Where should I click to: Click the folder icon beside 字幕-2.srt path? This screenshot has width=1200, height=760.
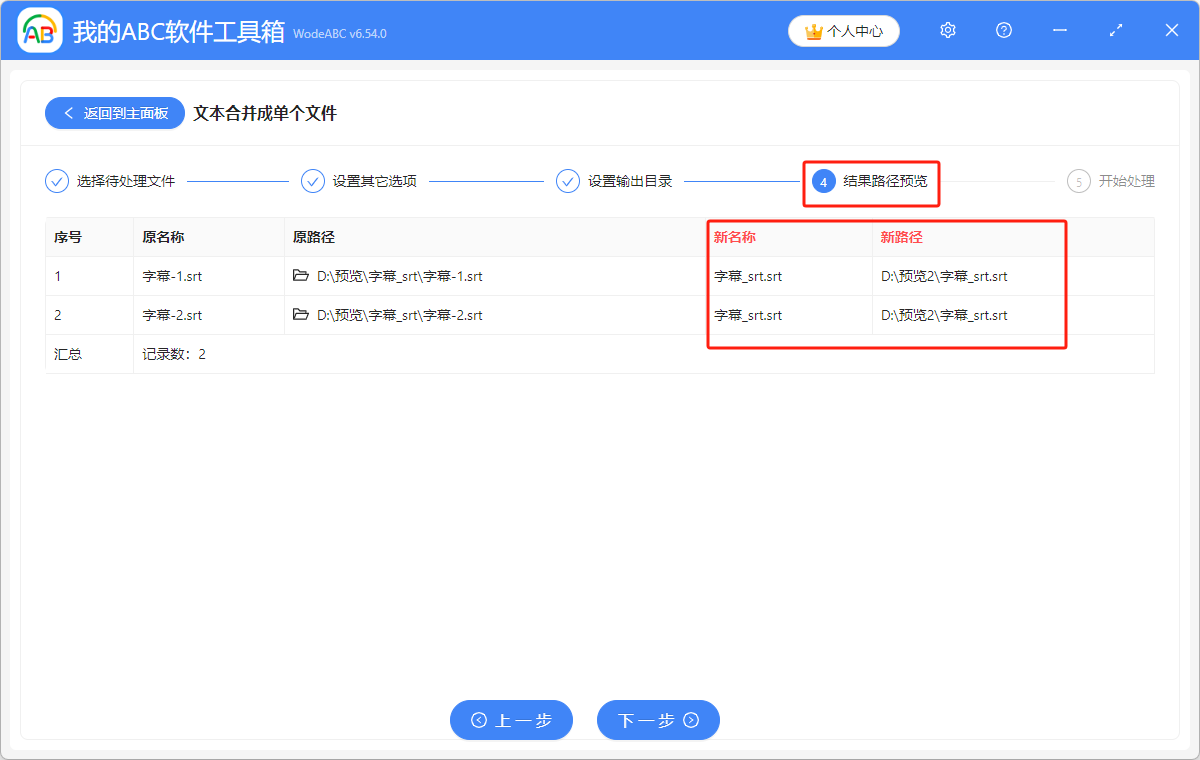(x=300, y=315)
